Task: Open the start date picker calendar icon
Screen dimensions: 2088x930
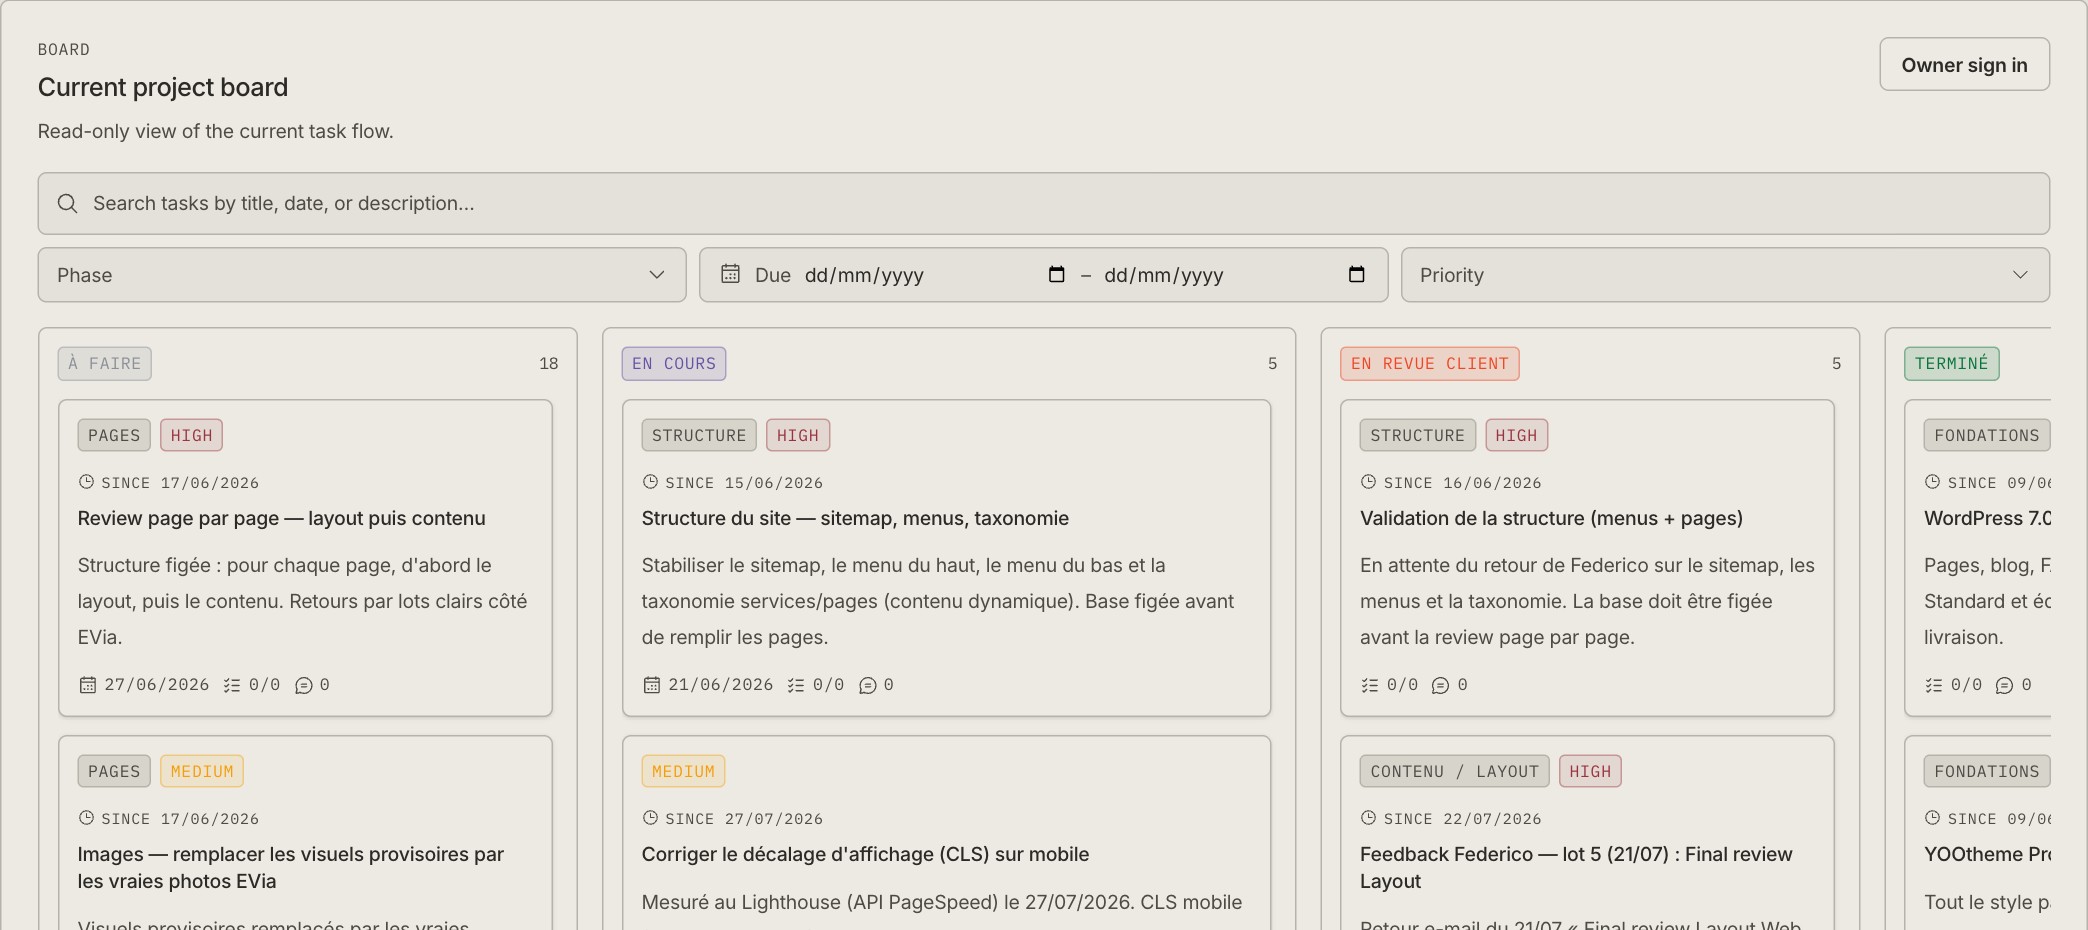Action: 1056,274
